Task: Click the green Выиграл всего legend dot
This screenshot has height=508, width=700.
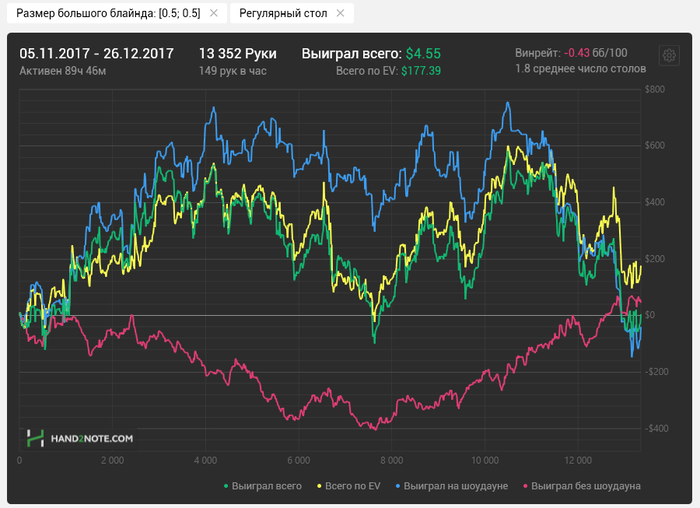Action: 226,486
